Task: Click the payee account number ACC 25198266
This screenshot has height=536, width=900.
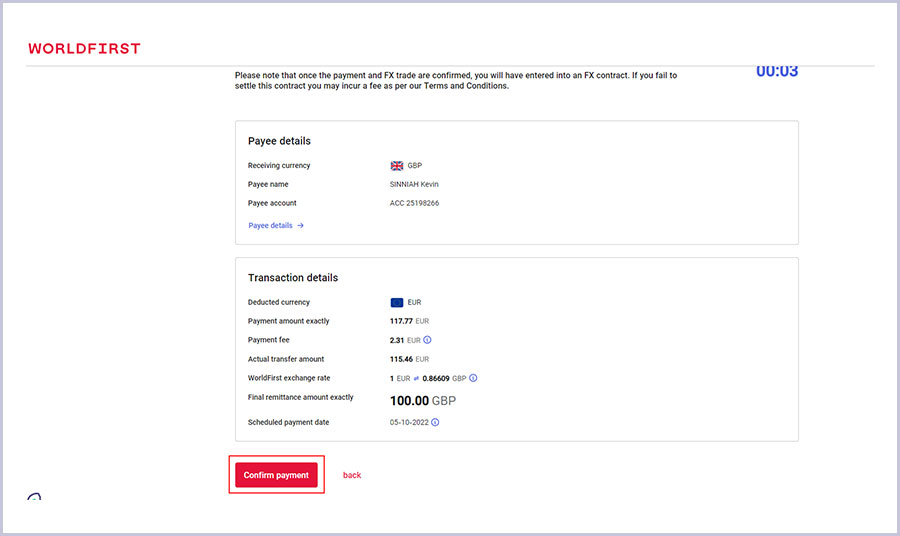Action: [414, 203]
